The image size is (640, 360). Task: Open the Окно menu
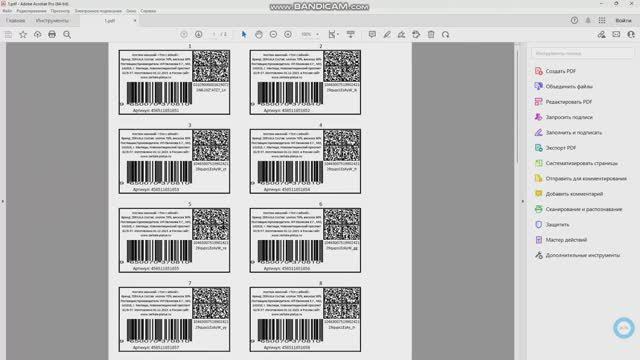click(131, 11)
